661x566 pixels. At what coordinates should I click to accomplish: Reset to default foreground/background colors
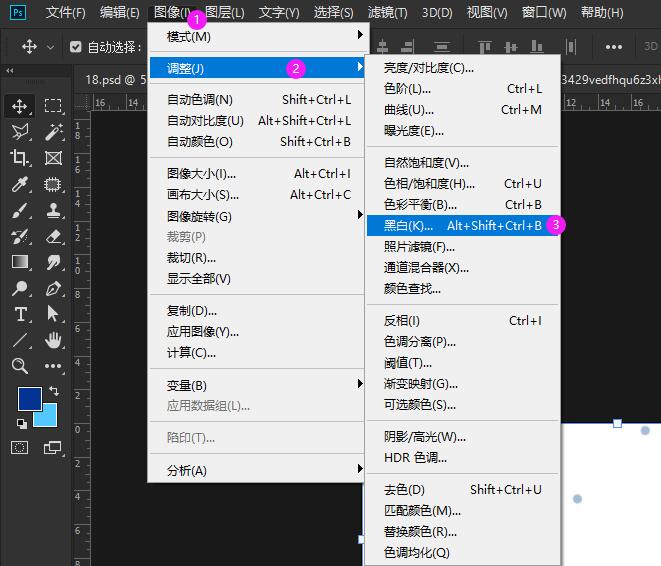21,423
